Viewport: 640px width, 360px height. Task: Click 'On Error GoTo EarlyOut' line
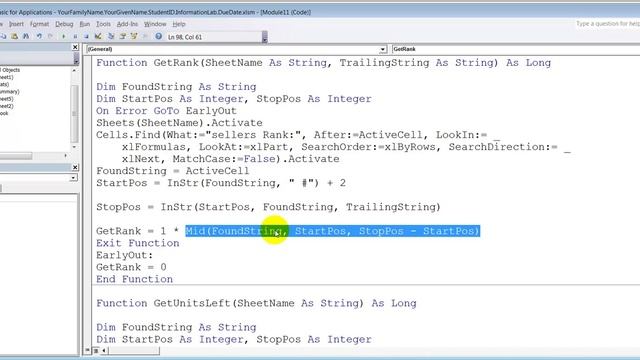pyautogui.click(x=166, y=111)
